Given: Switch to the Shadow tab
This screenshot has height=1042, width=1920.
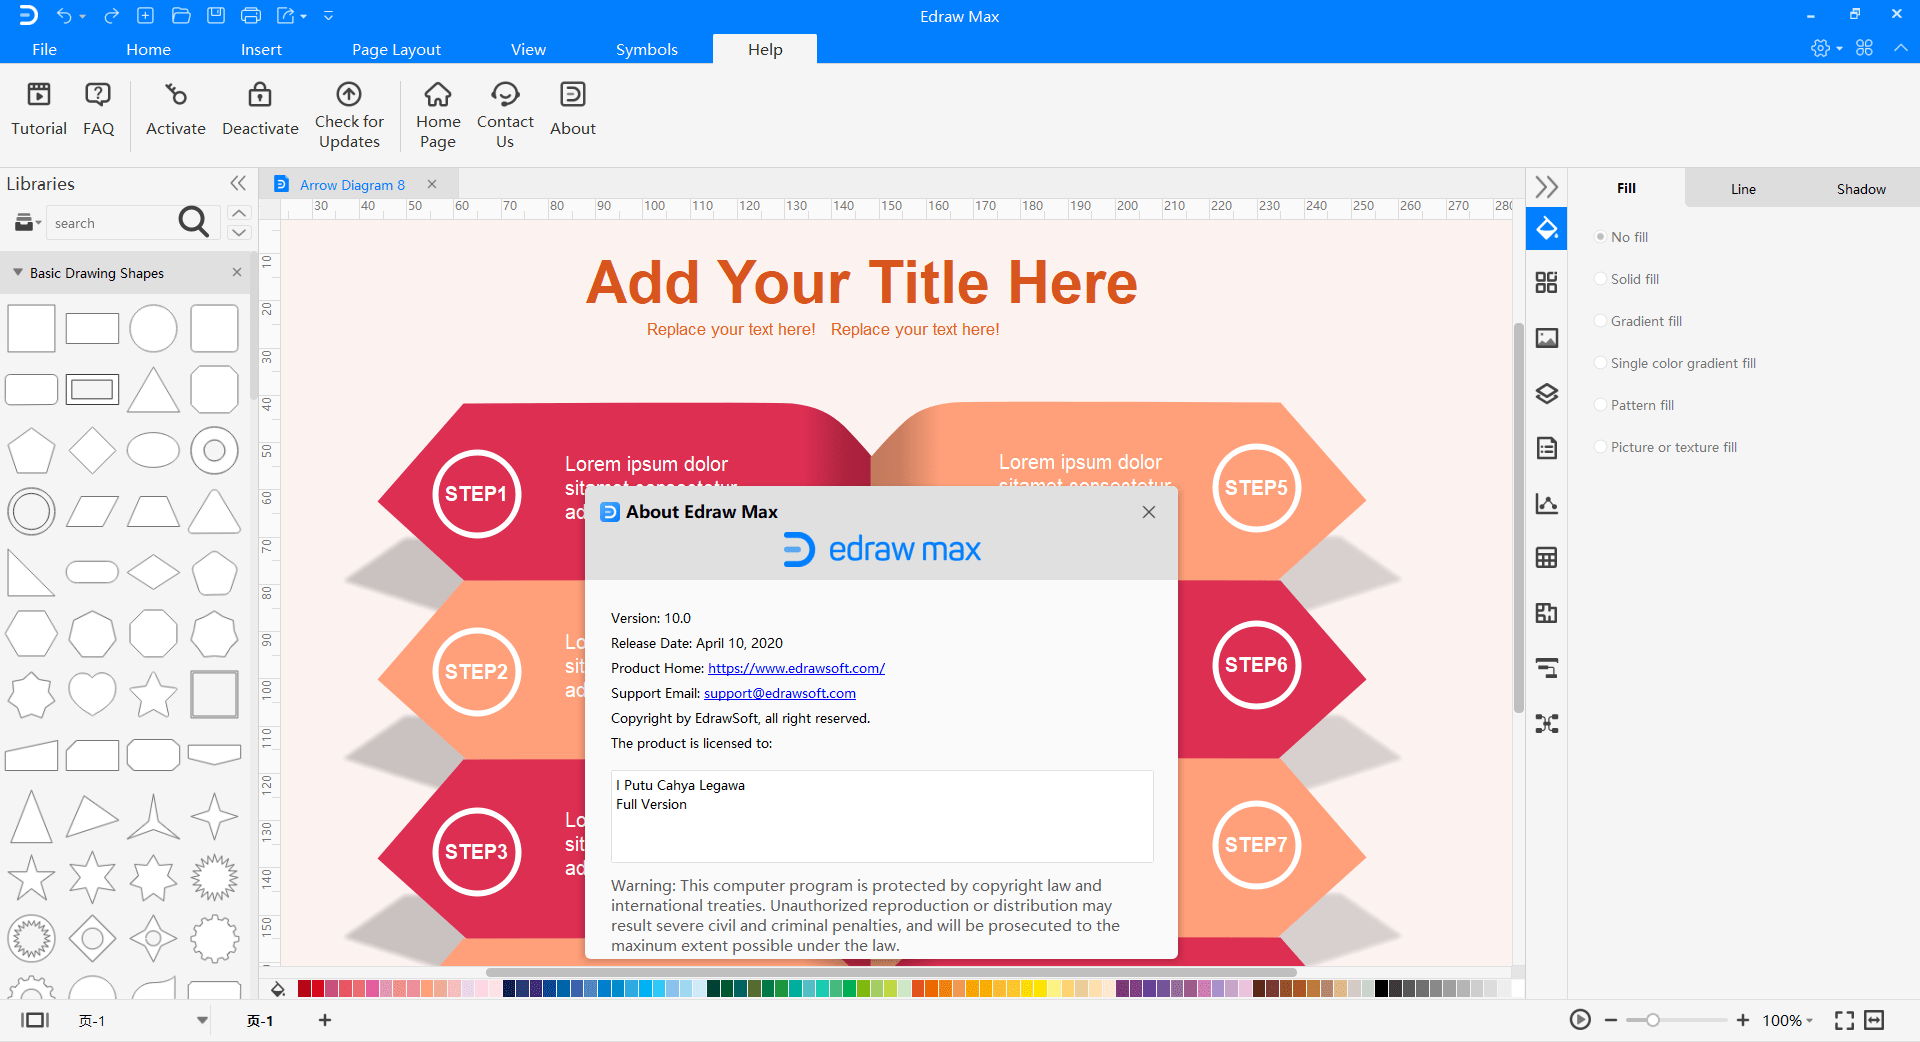Looking at the screenshot, I should [1860, 189].
